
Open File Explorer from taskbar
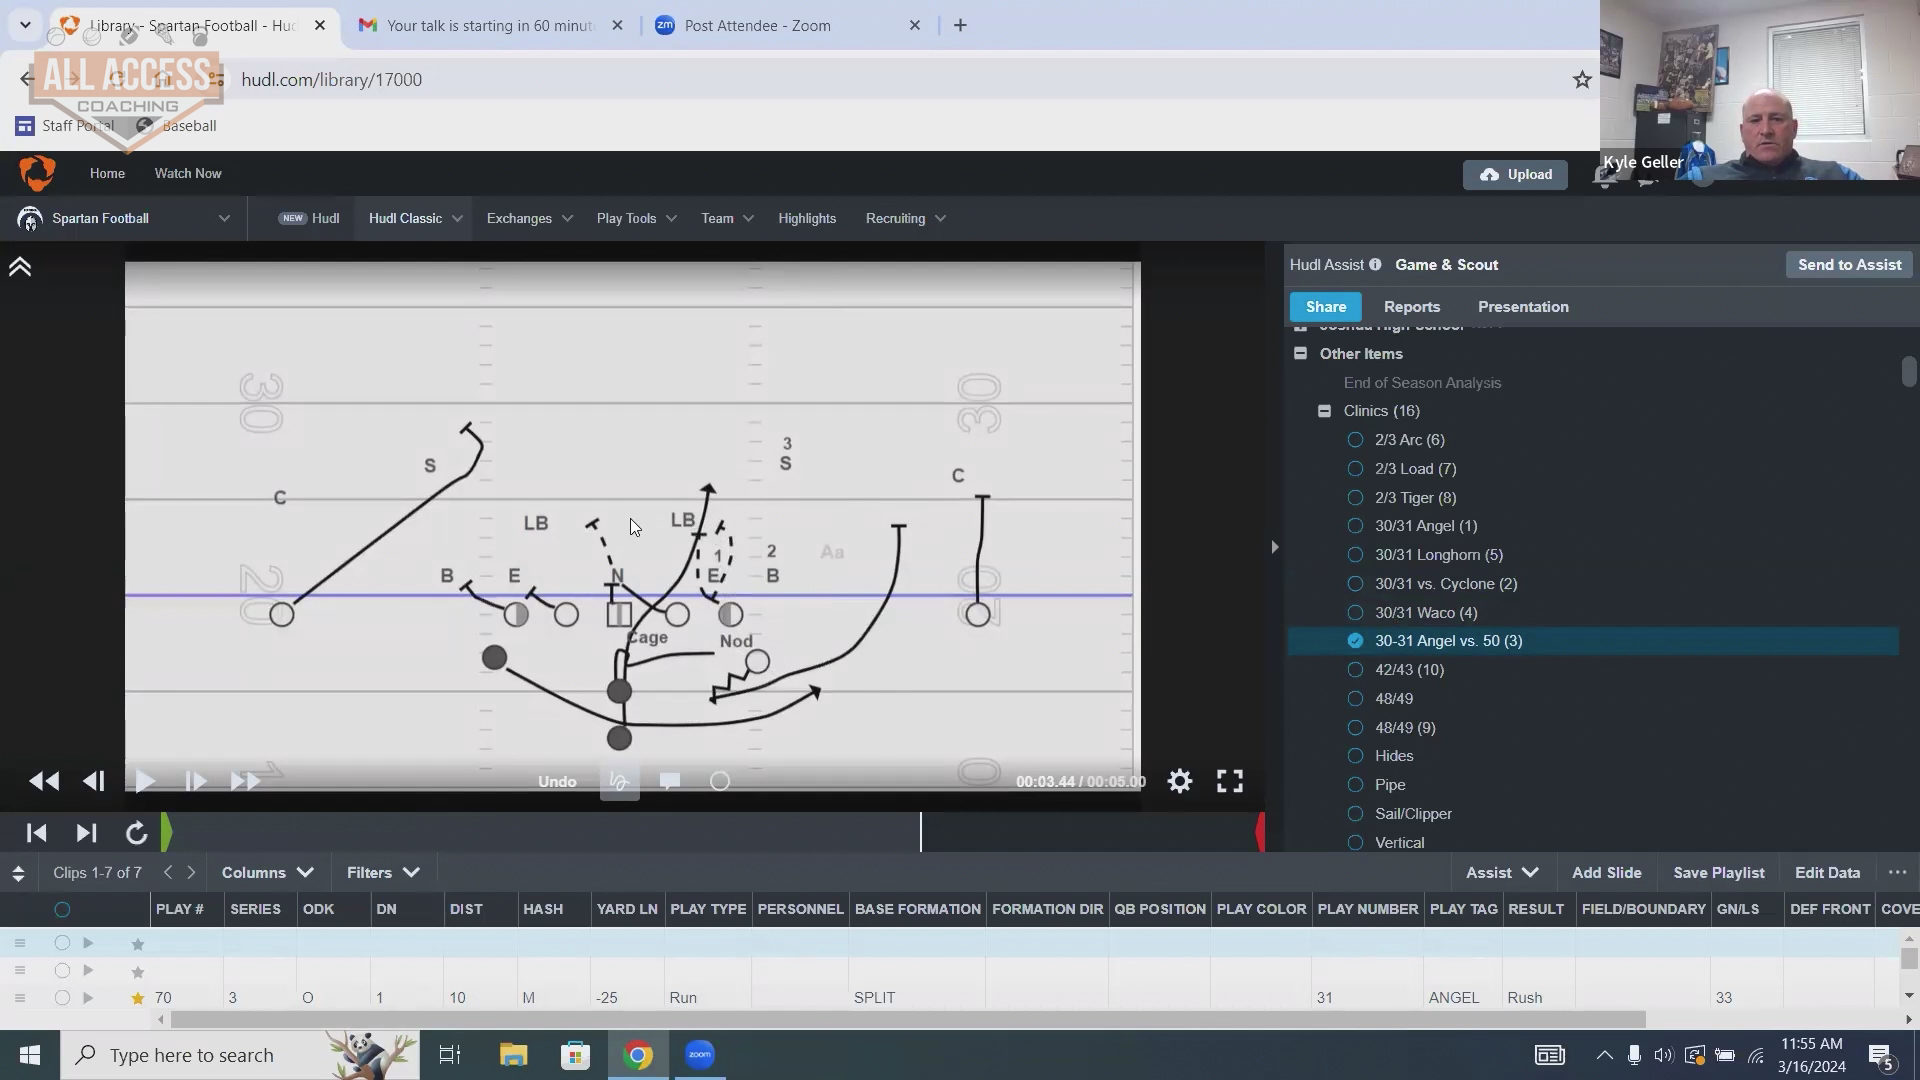513,1055
